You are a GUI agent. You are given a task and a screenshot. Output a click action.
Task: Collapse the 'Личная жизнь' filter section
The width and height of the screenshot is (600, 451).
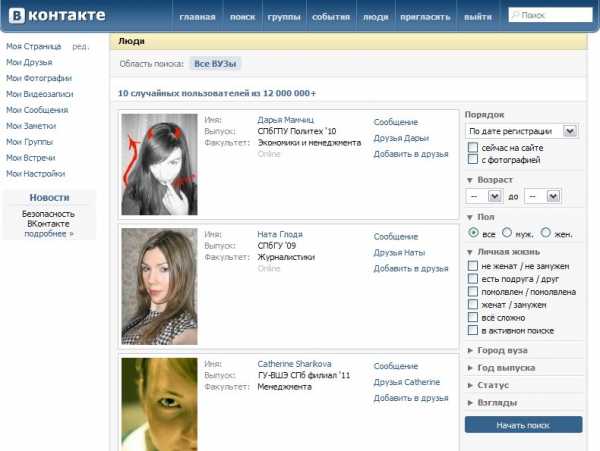pos(470,252)
